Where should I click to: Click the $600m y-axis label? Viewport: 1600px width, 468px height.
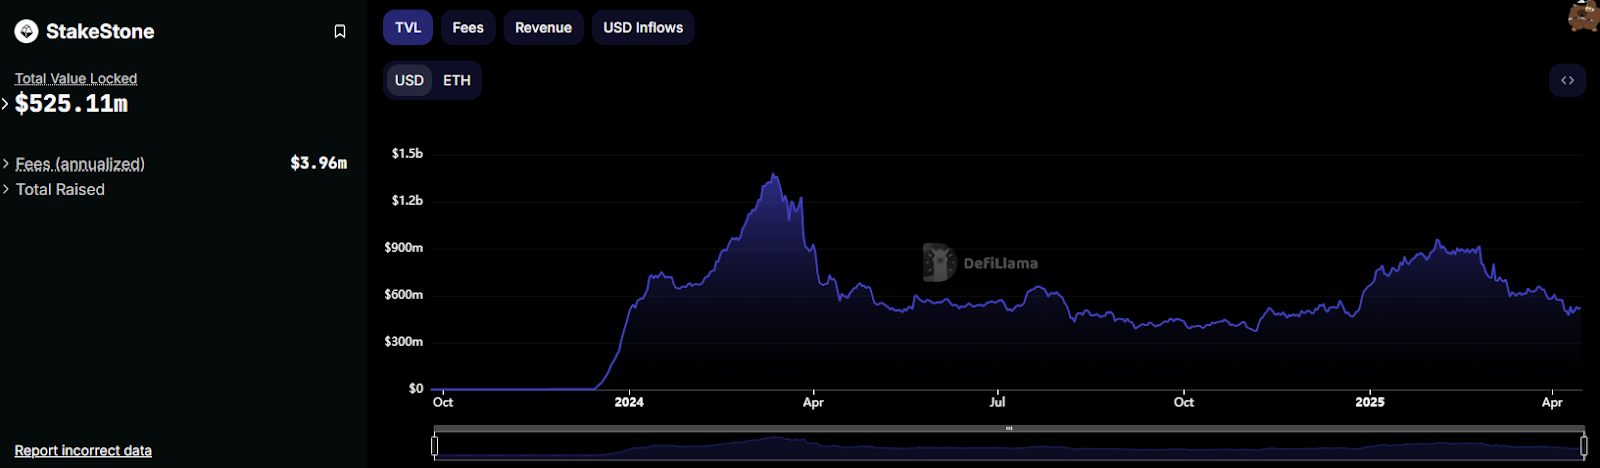[404, 294]
